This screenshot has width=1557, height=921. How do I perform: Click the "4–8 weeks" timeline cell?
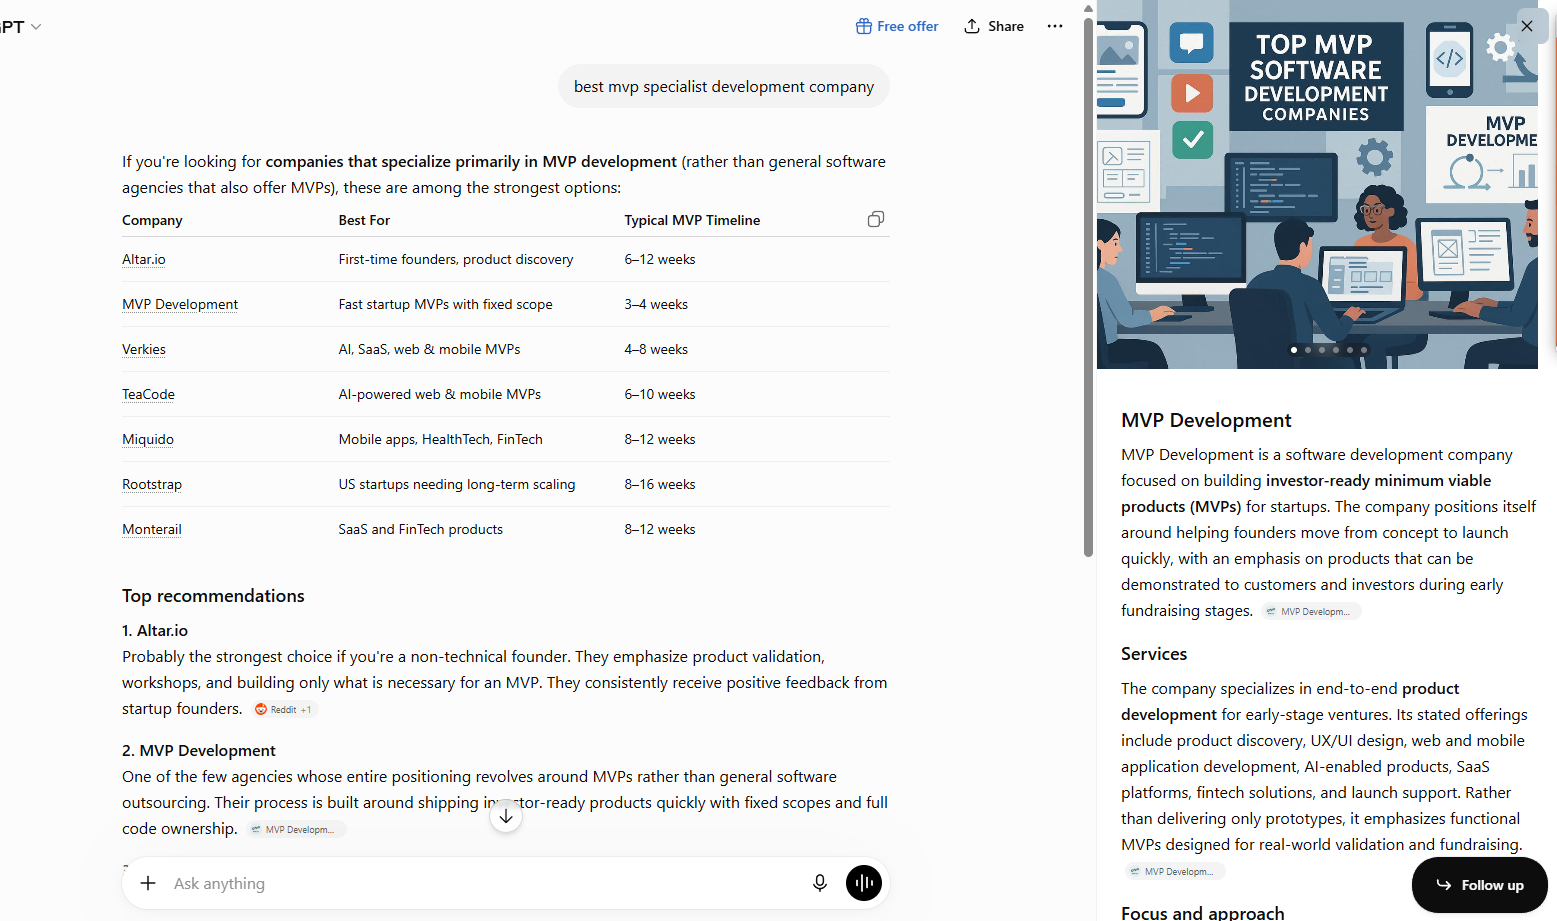656,349
